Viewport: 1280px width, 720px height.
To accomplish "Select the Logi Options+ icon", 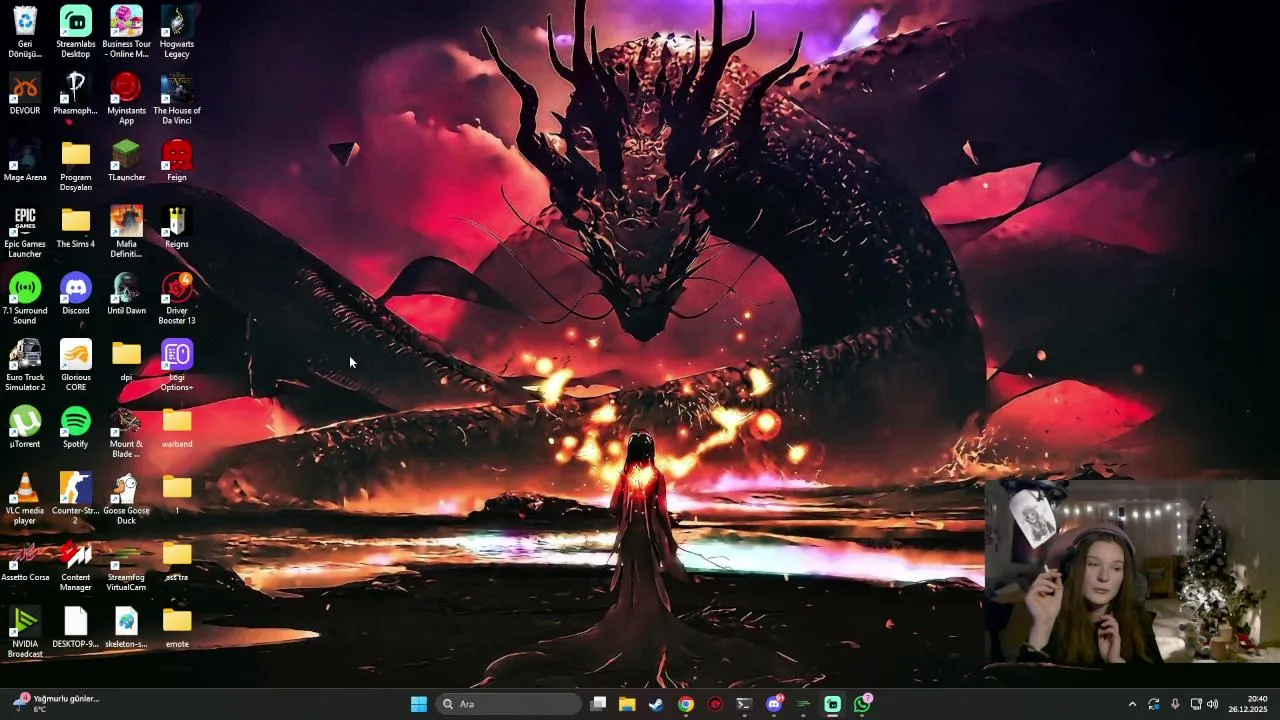I will 177,366.
